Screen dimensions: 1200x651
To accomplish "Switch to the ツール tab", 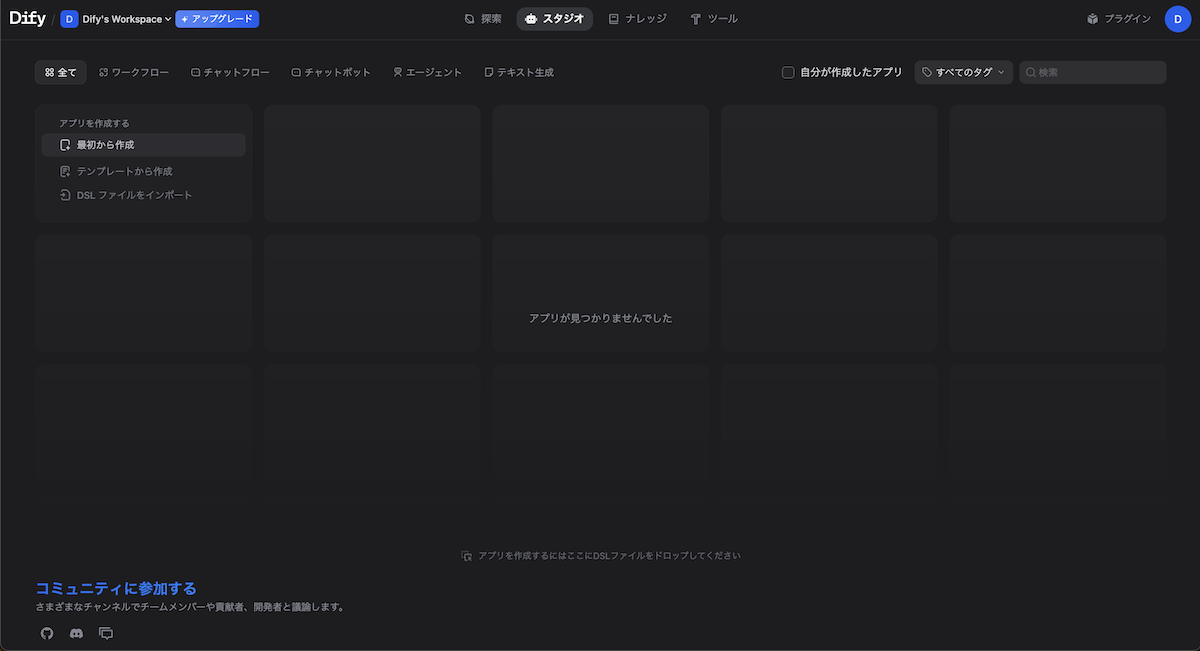I will point(714,19).
